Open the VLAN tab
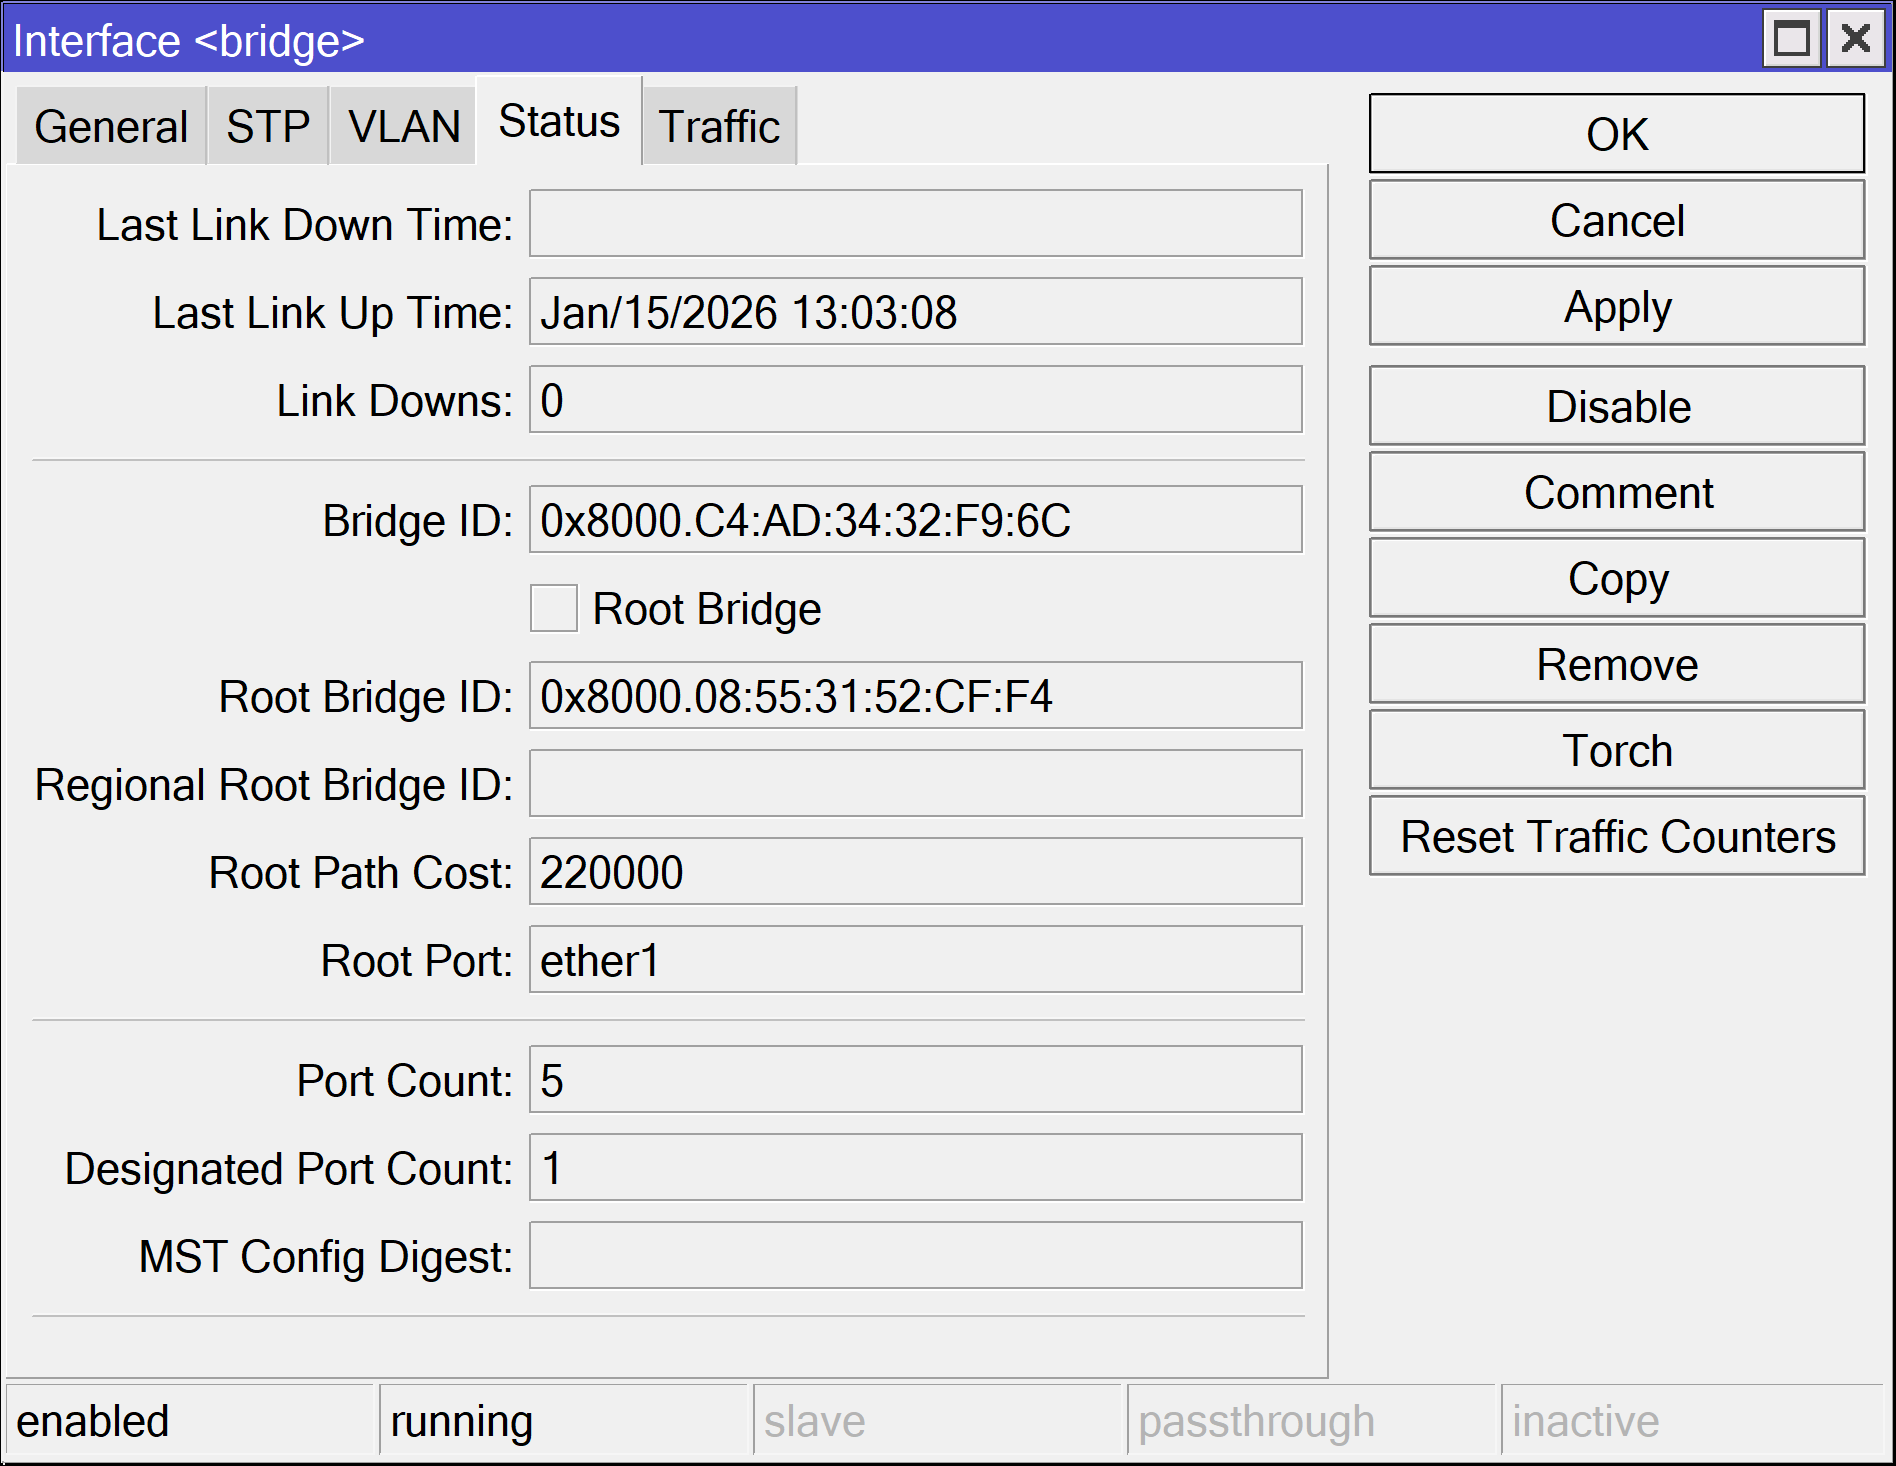The width and height of the screenshot is (1896, 1466). click(x=402, y=125)
